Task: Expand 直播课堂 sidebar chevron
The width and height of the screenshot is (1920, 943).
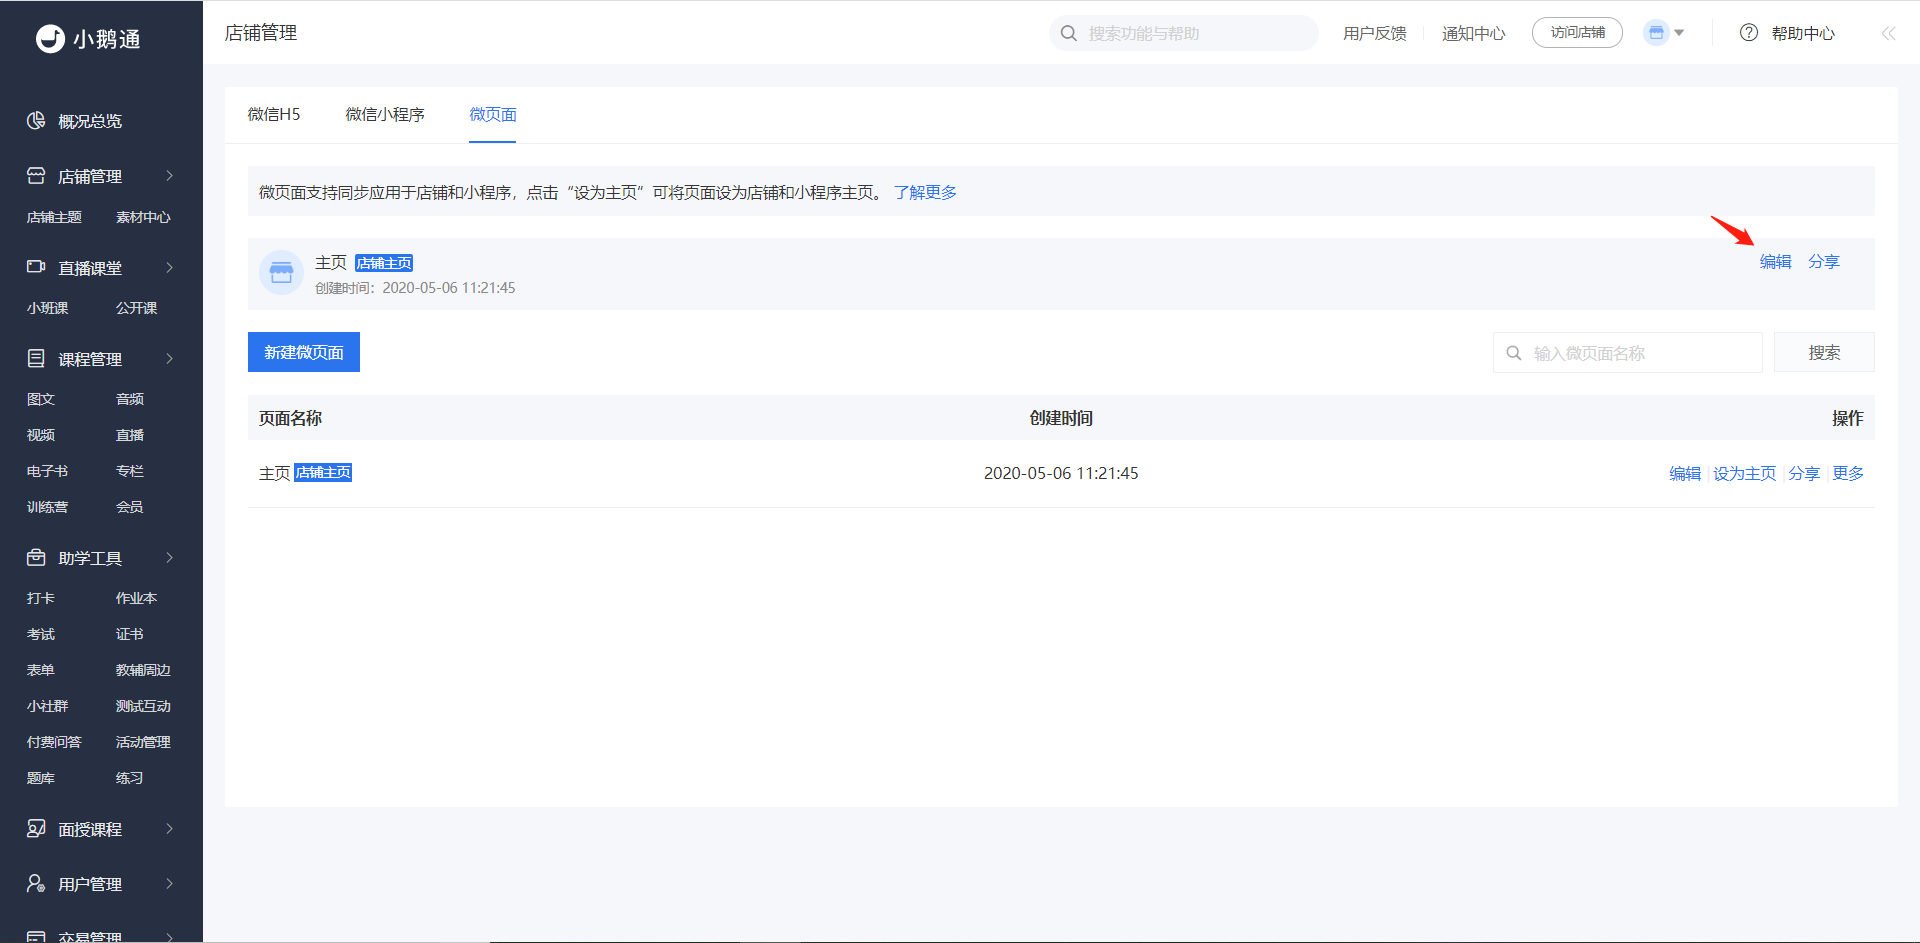Action: click(x=169, y=267)
